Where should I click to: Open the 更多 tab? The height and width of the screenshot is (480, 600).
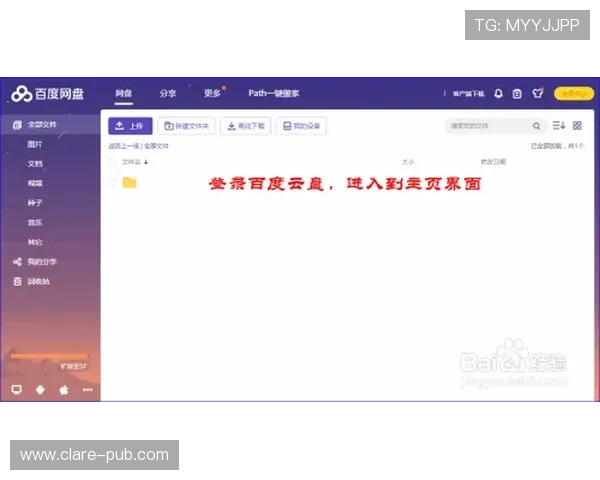coord(212,93)
